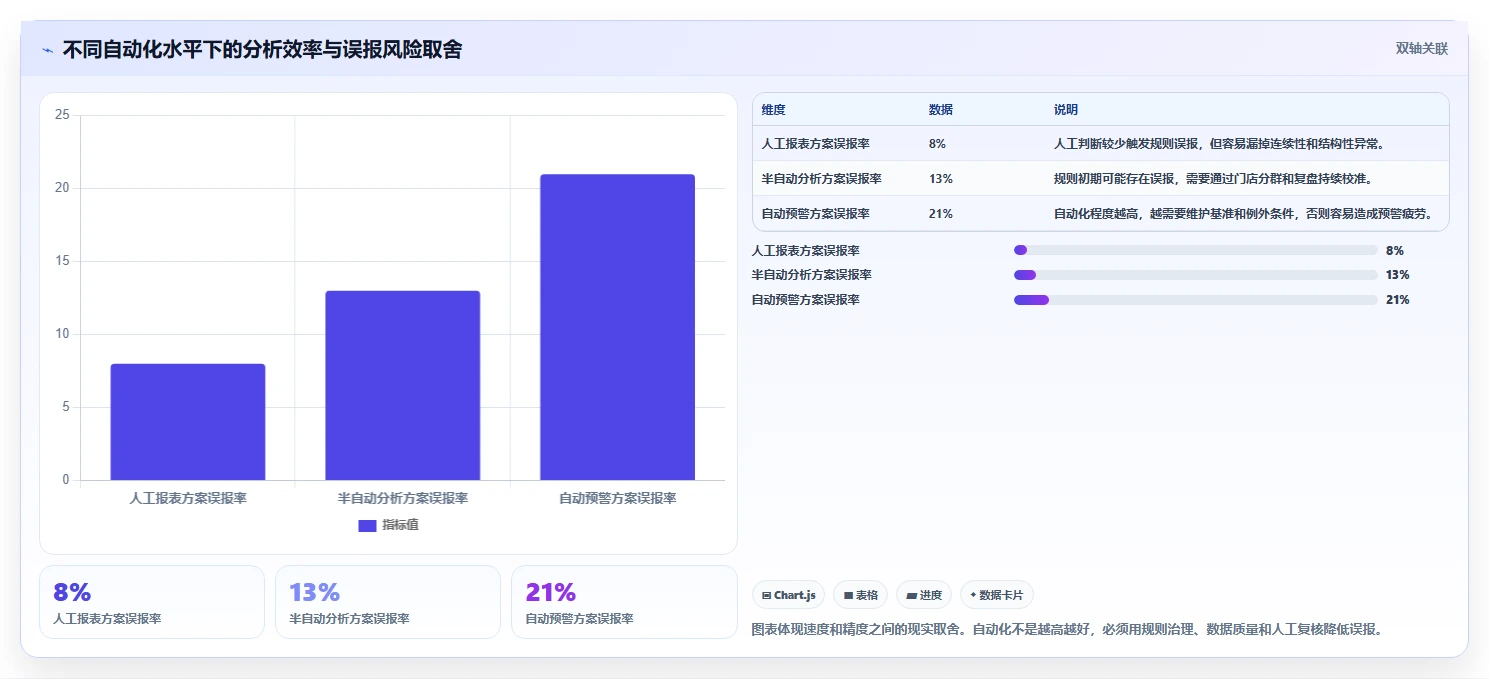Select table cell 人工报表方案误报率
The height and width of the screenshot is (679, 1489).
point(815,144)
